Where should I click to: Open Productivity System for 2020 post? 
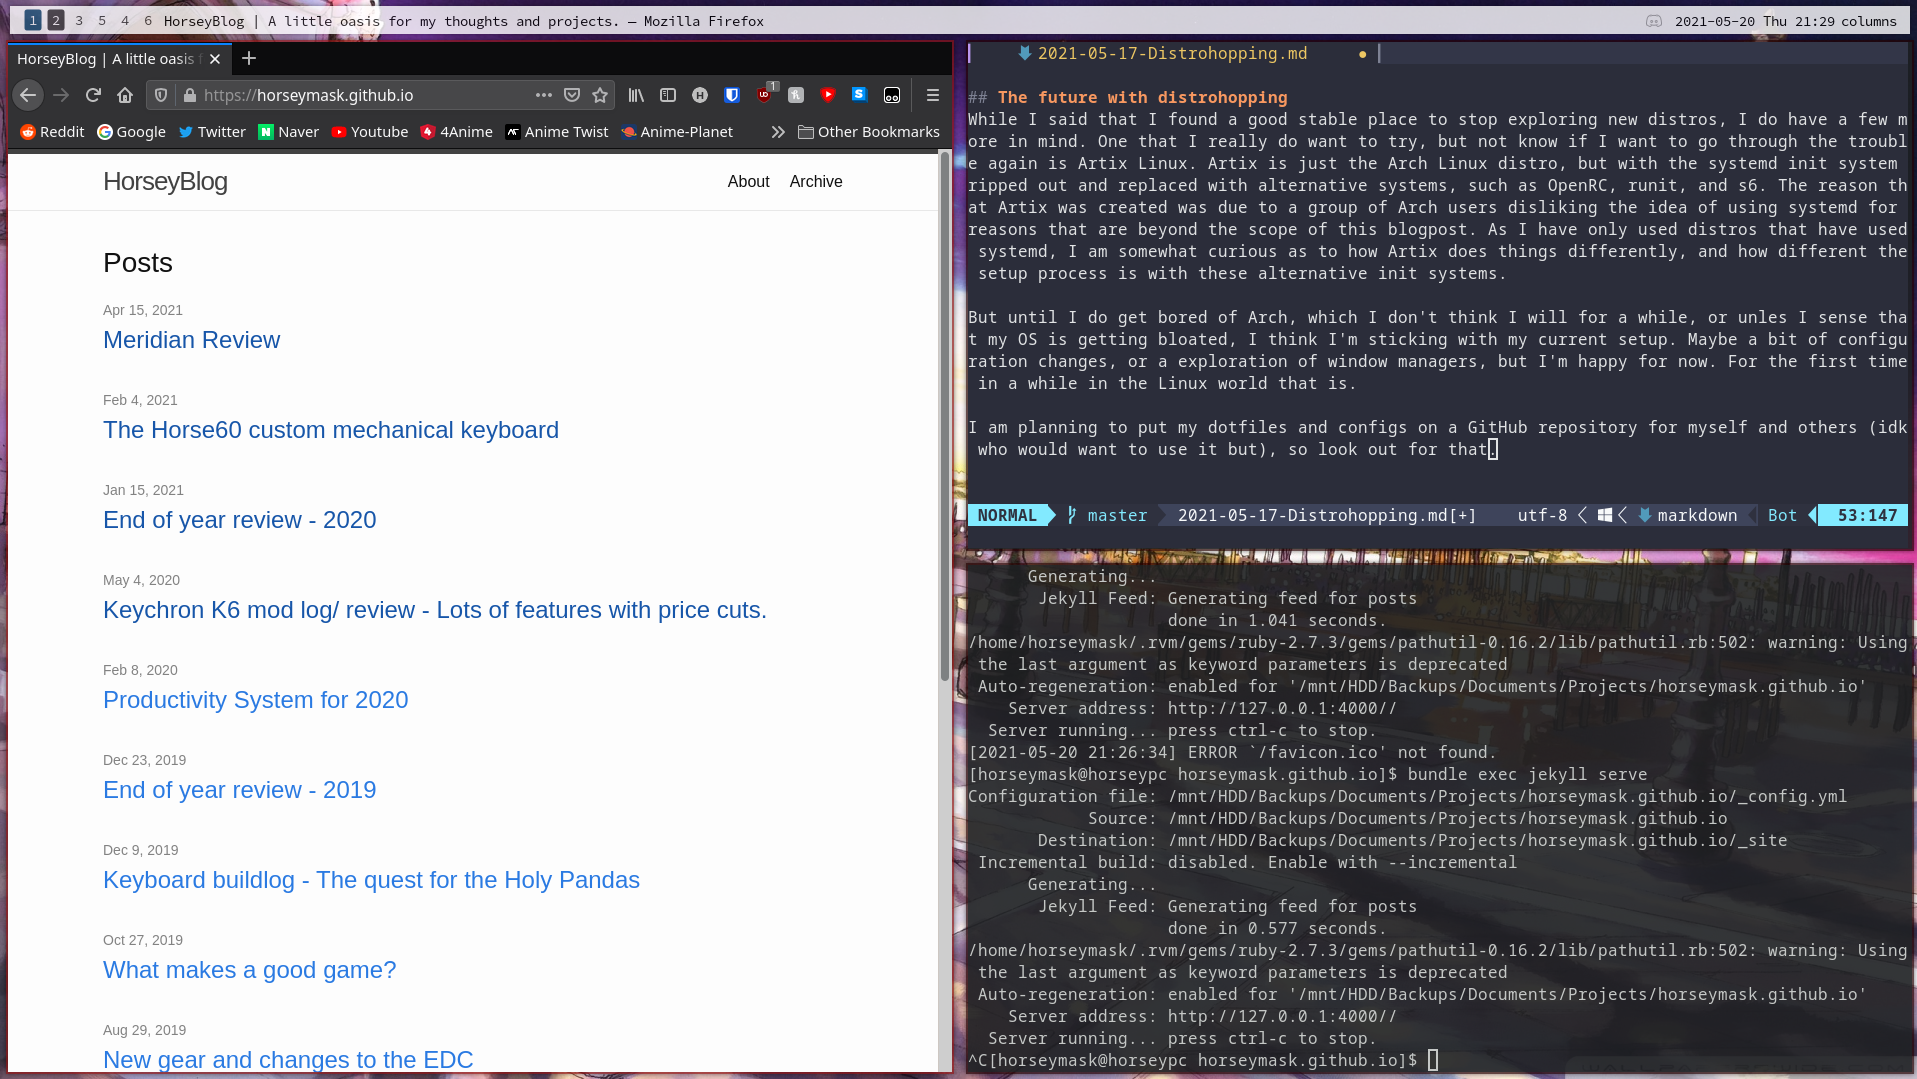point(255,700)
